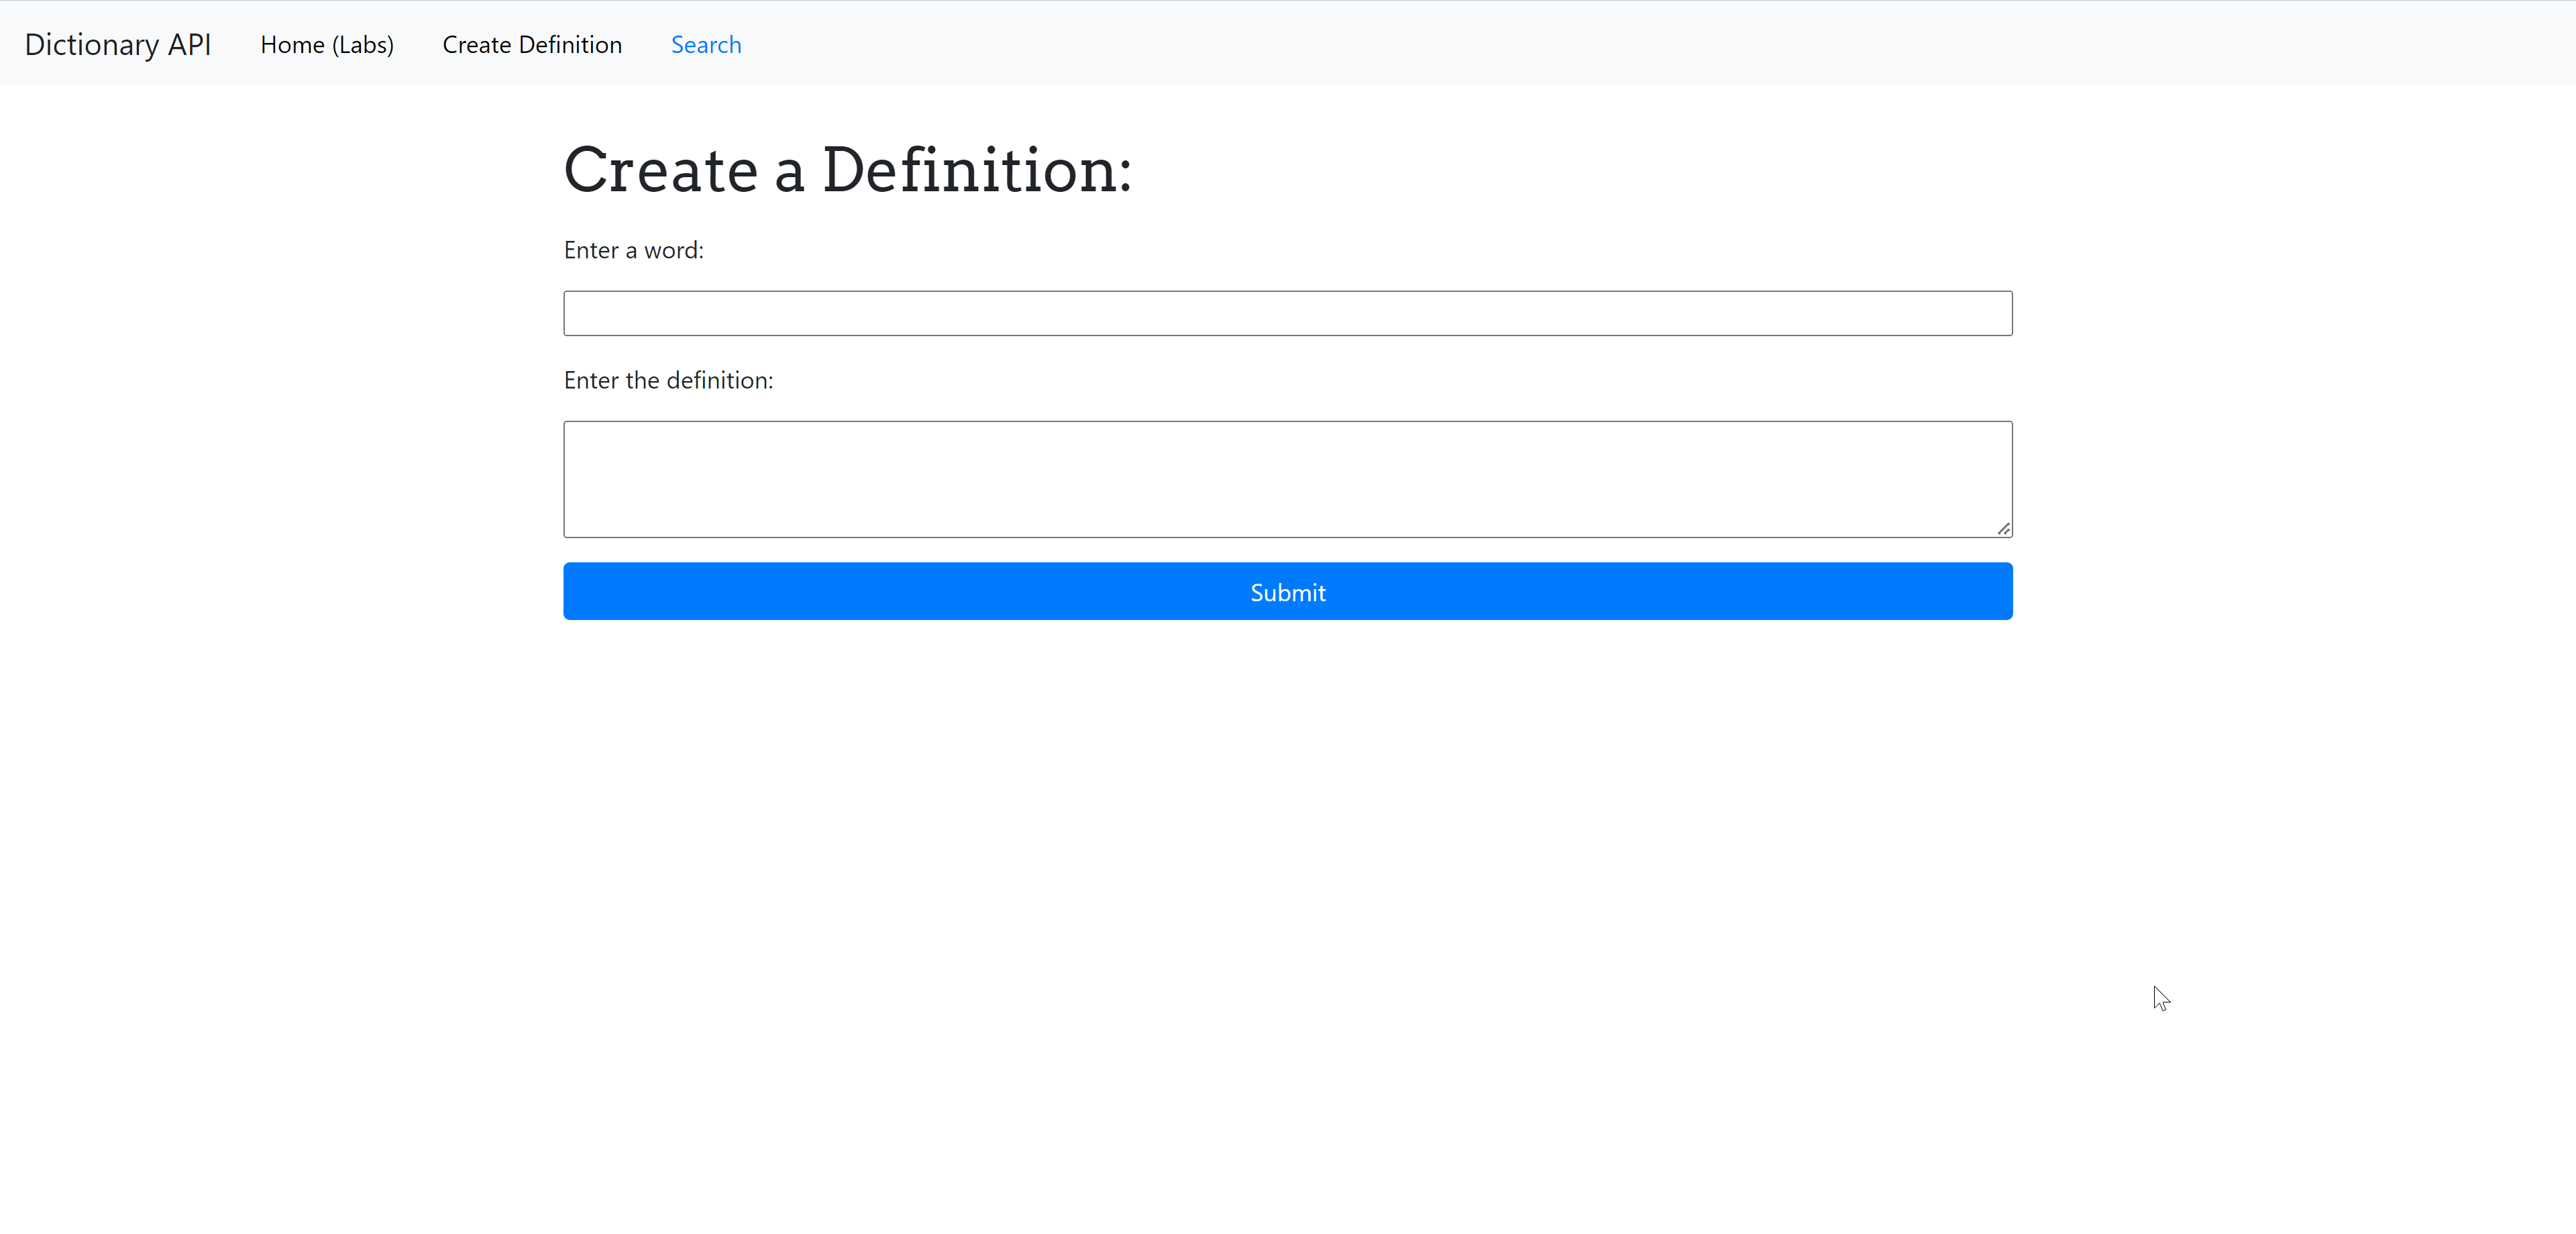This screenshot has width=2576, height=1234.
Task: Open the Search nav link
Action: pyautogui.click(x=706, y=45)
